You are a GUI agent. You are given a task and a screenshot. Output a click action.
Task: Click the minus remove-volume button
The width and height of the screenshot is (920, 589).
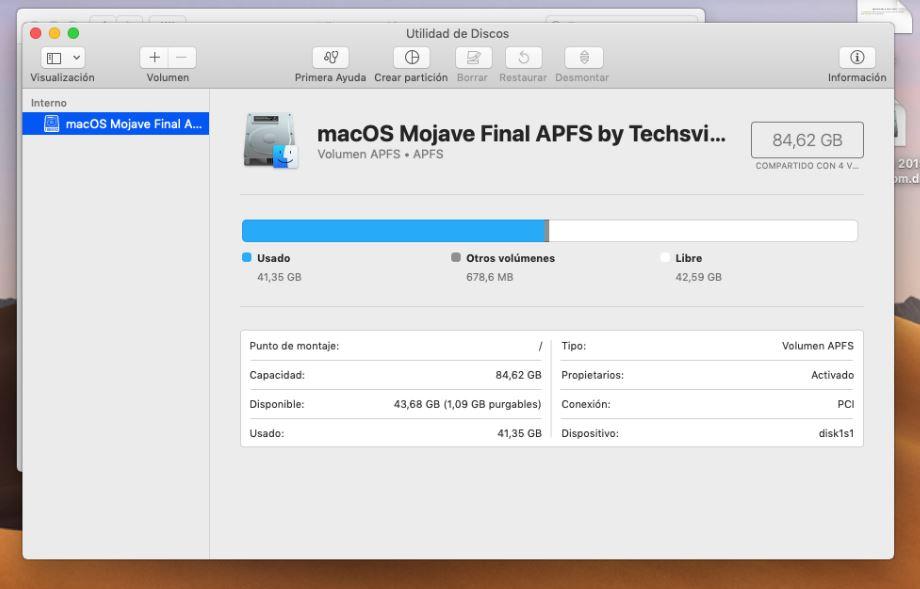pos(182,57)
